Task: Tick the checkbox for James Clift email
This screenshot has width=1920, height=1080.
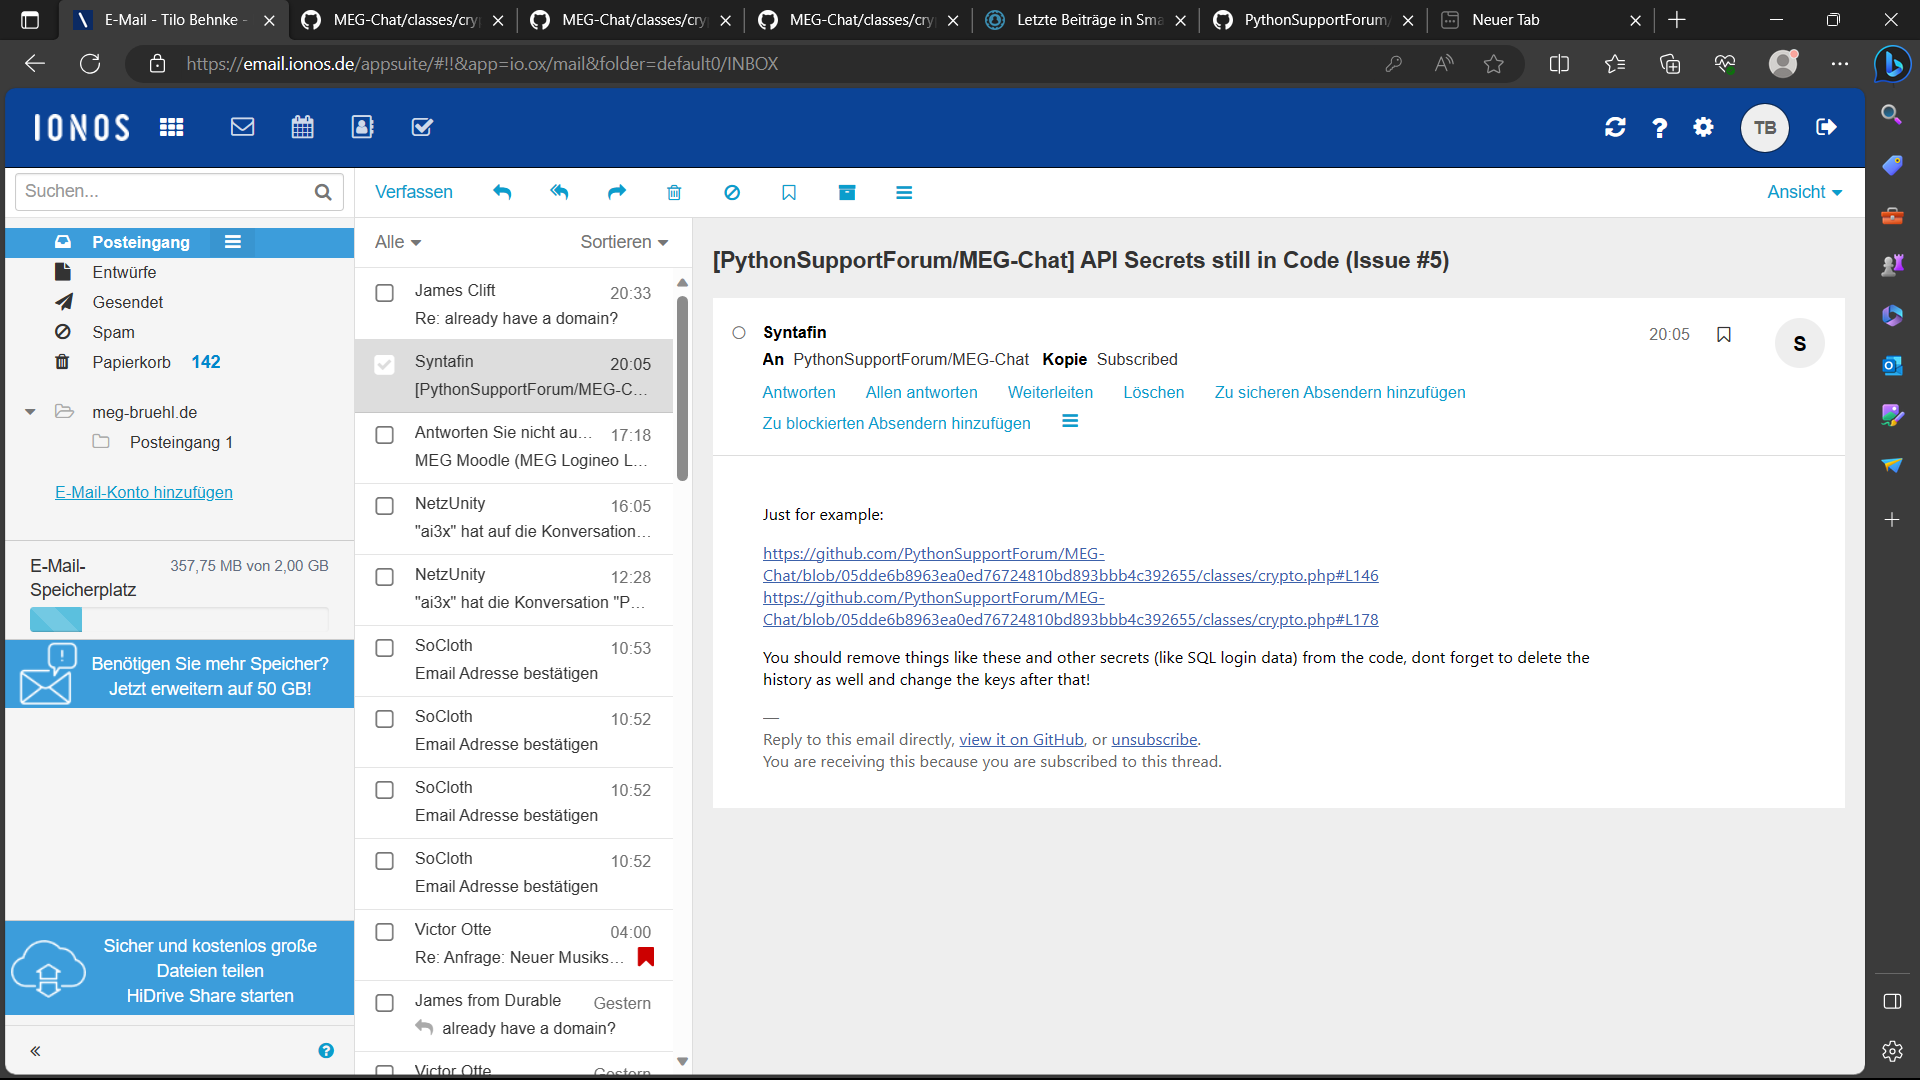Action: (384, 293)
